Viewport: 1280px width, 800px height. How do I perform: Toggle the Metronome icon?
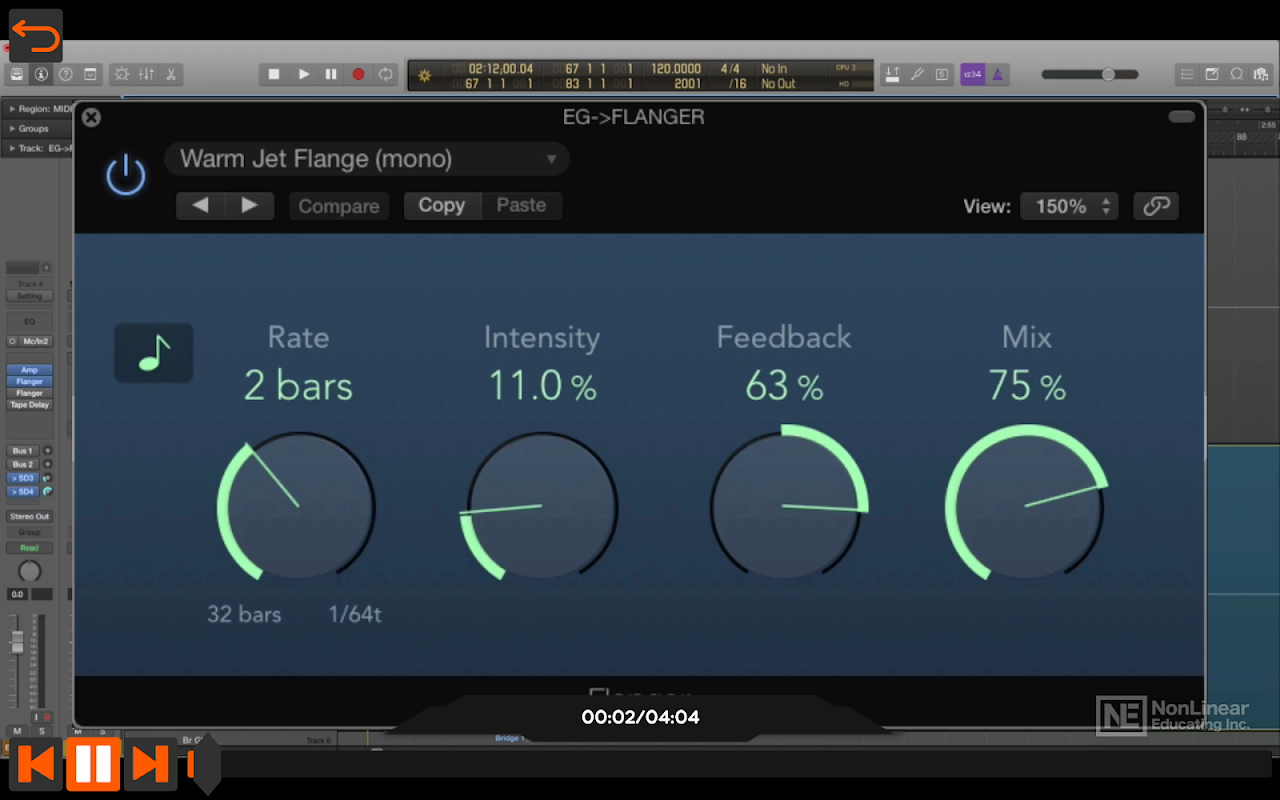coord(998,74)
